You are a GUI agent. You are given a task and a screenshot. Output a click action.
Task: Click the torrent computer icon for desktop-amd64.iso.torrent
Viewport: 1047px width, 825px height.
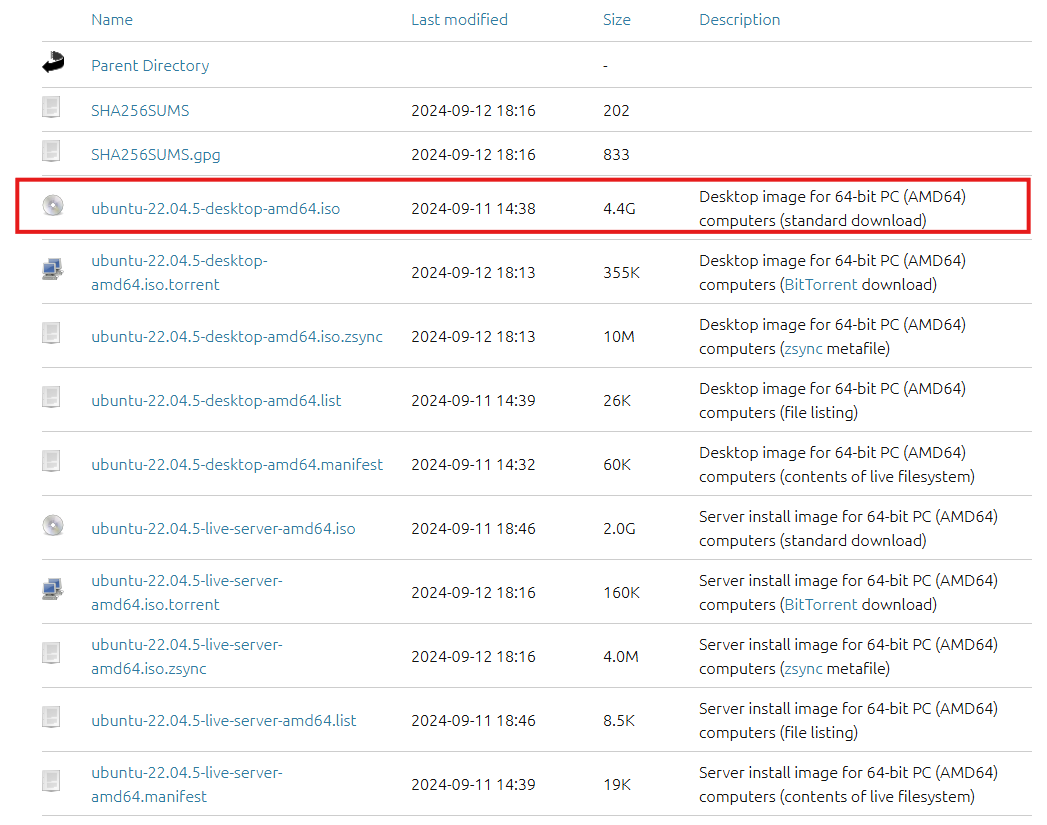point(53,269)
